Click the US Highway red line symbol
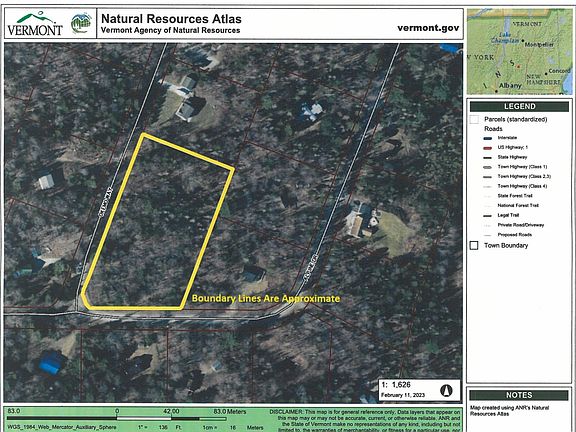 [488, 148]
